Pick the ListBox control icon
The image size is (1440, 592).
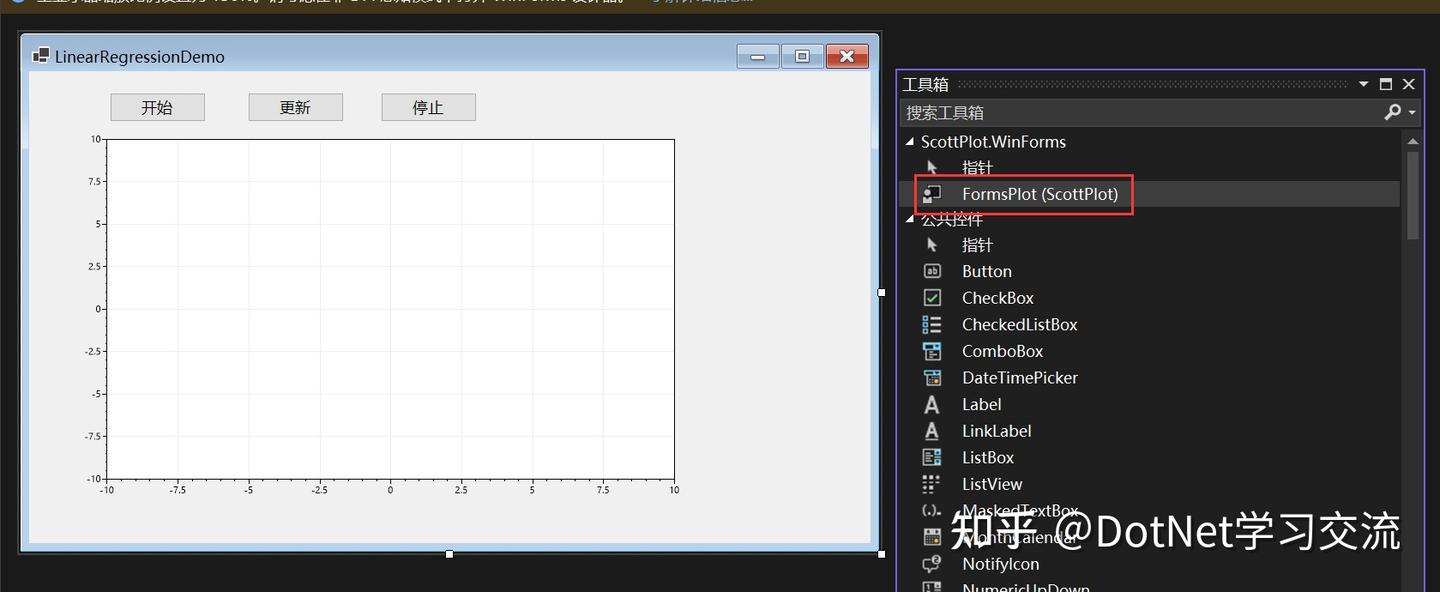[932, 457]
